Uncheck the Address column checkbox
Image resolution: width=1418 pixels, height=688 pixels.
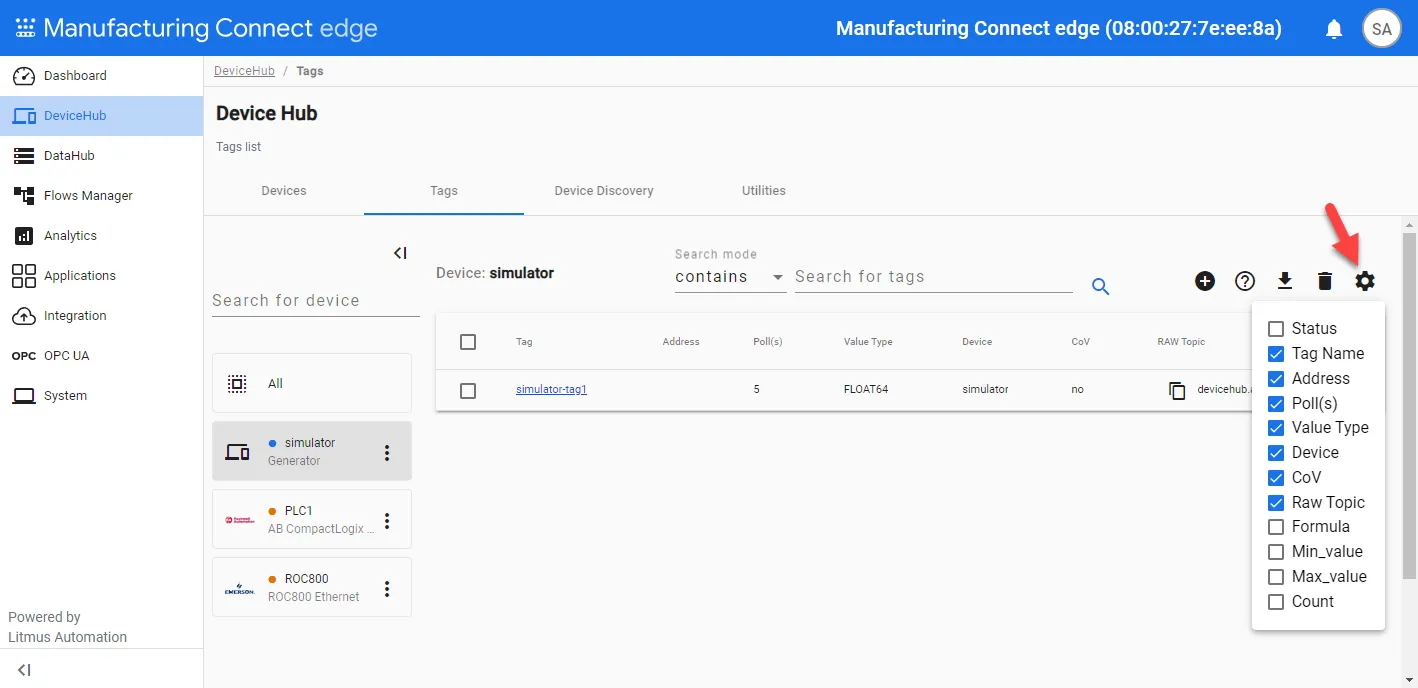pyautogui.click(x=1276, y=379)
